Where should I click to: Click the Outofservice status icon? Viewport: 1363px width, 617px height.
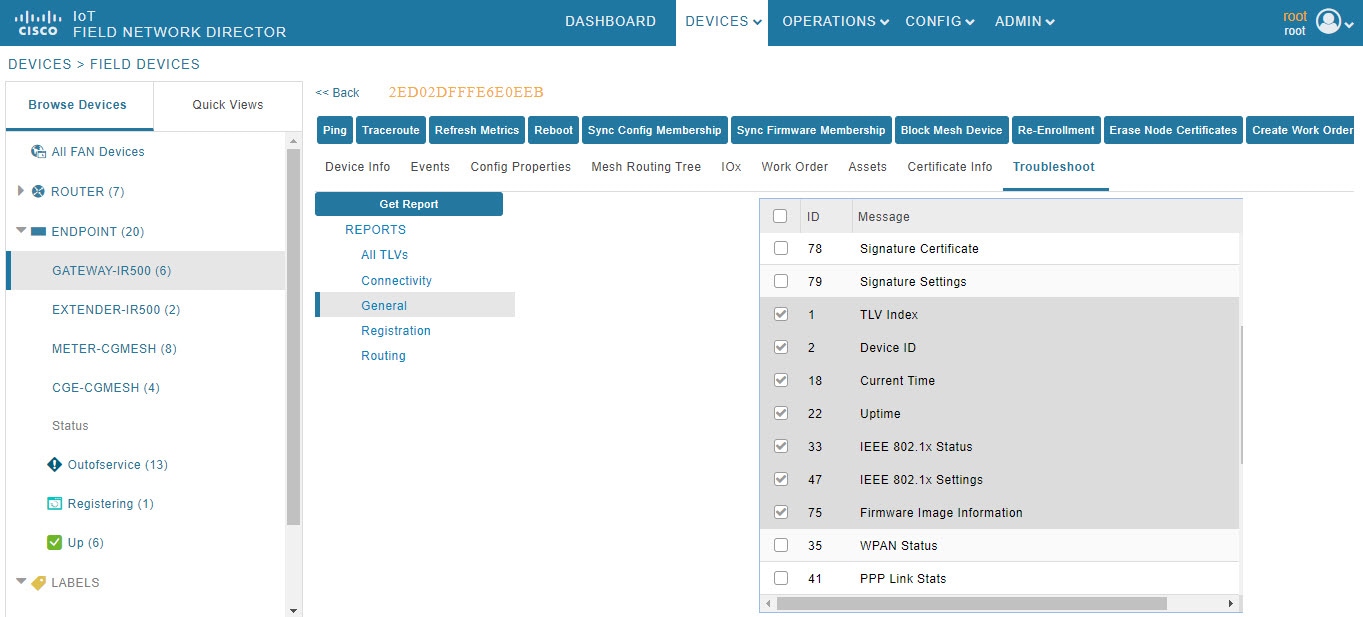[x=55, y=465]
